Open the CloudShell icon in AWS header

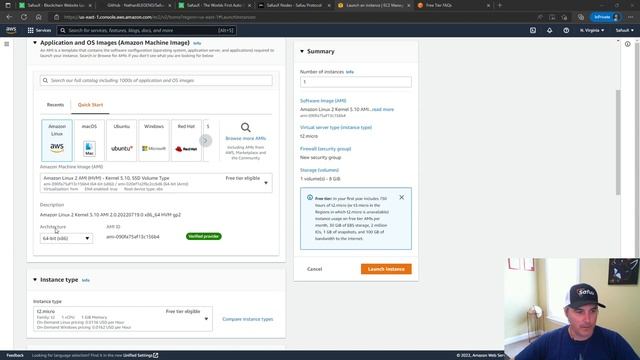pyautogui.click(x=533, y=30)
